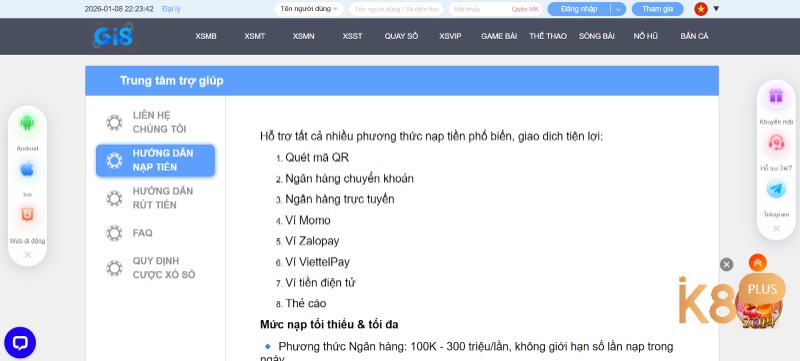Open the SÒNG BÀI menu
The width and height of the screenshot is (800, 361).
[x=596, y=36]
